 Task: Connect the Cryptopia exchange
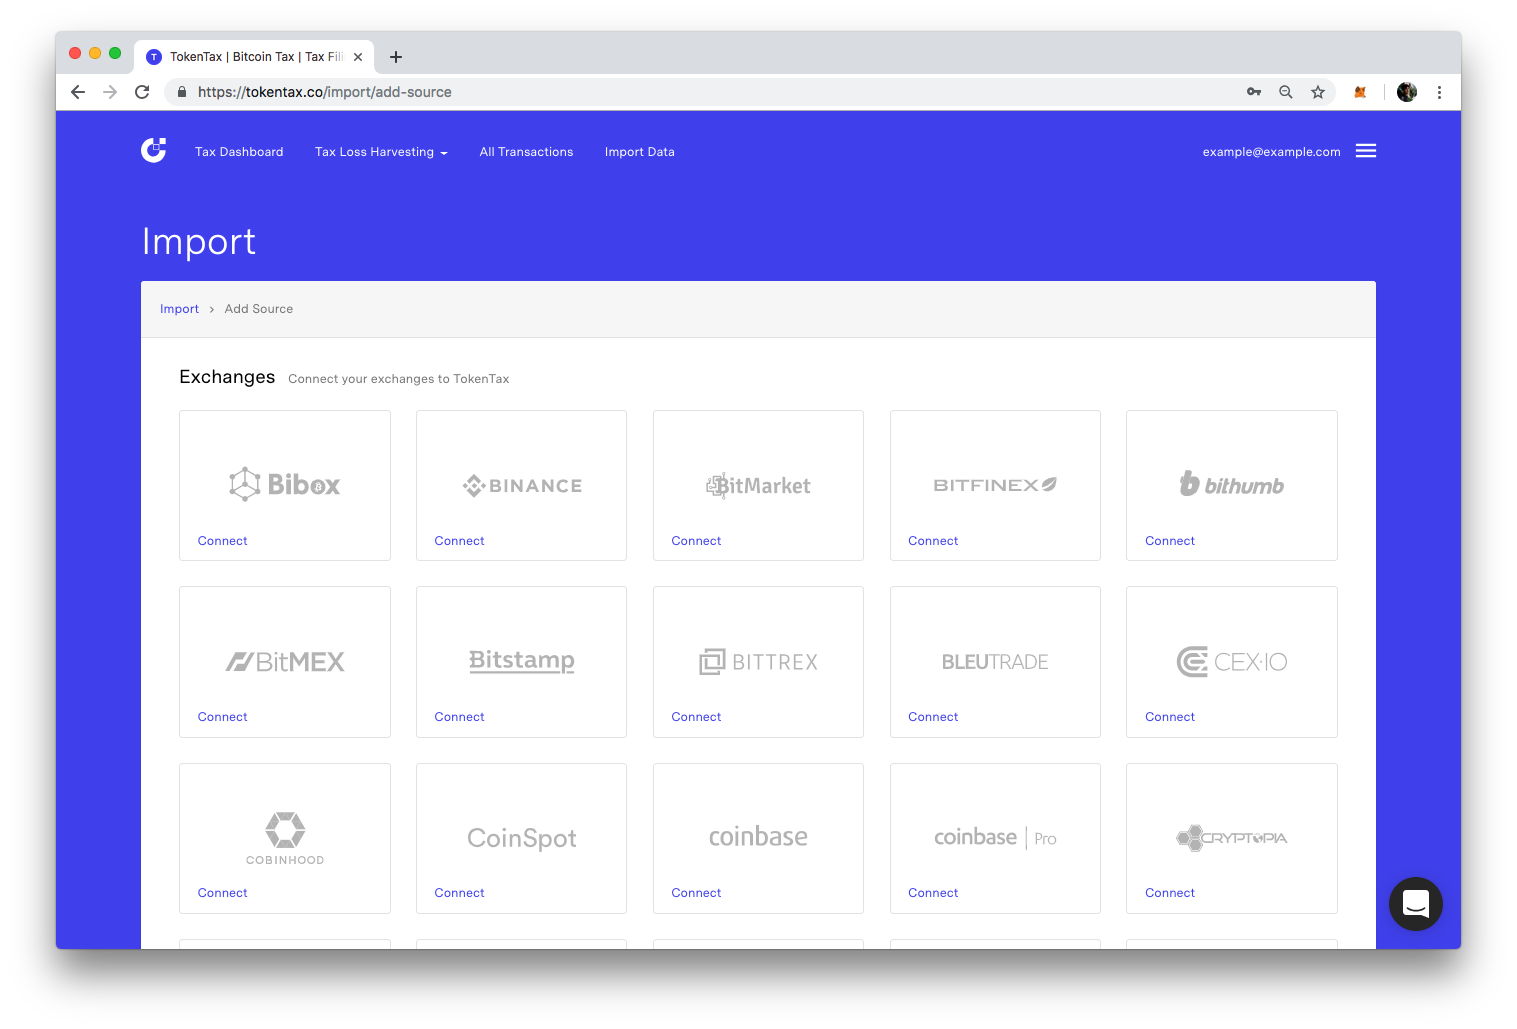(x=1170, y=893)
